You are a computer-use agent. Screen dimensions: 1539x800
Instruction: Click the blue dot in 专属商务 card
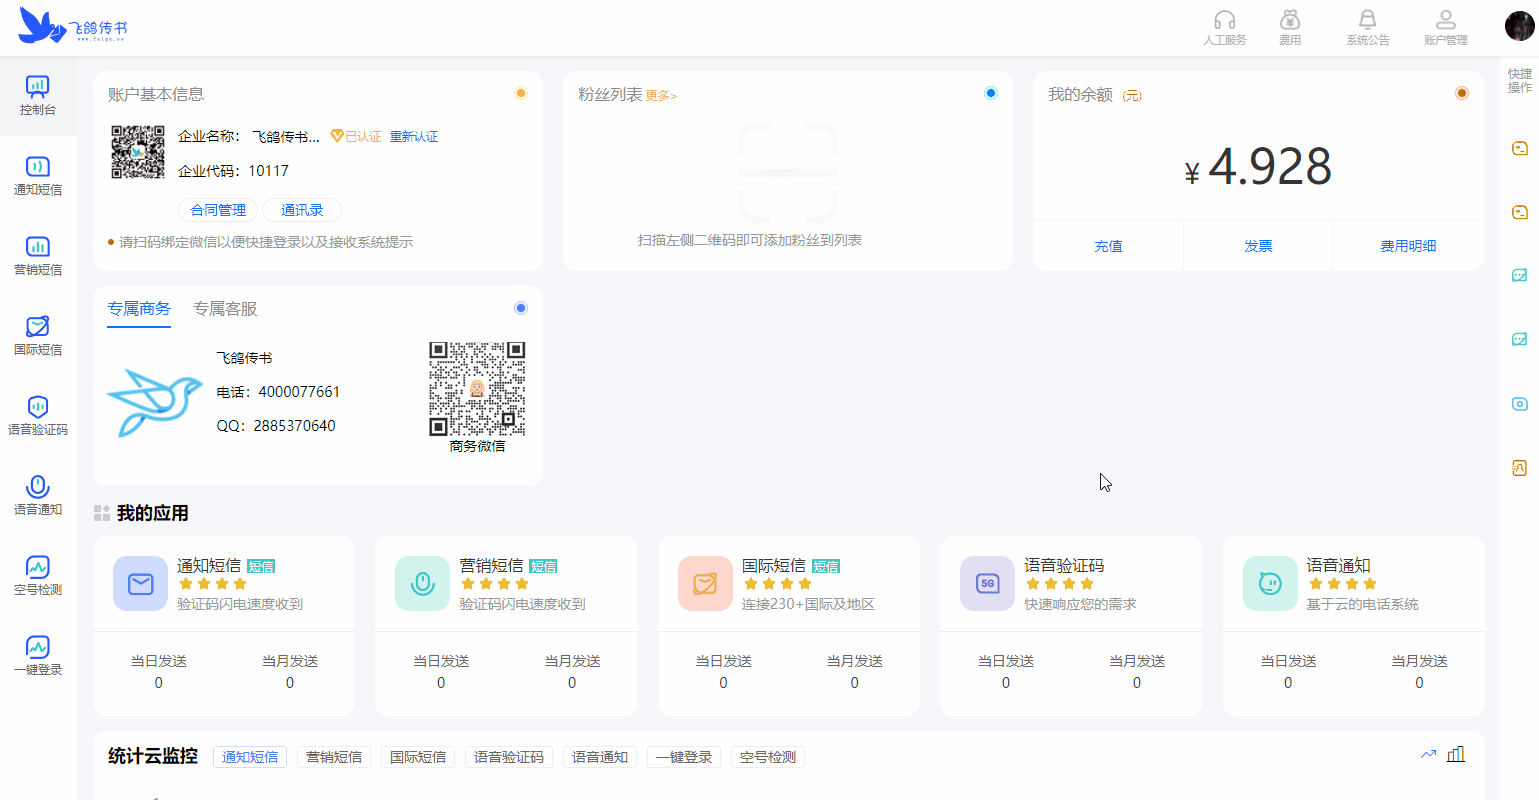click(x=521, y=308)
